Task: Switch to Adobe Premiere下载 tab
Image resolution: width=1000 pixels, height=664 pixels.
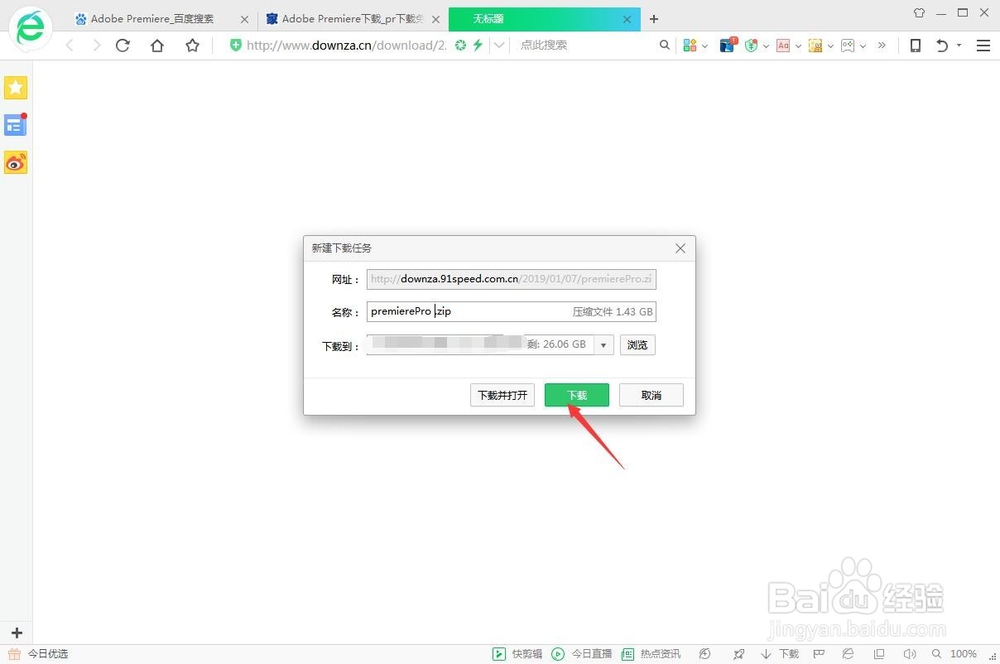Action: [x=353, y=19]
